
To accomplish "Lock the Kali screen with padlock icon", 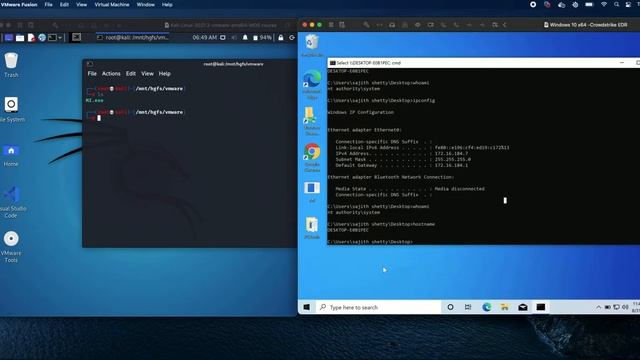I will (x=281, y=38).
